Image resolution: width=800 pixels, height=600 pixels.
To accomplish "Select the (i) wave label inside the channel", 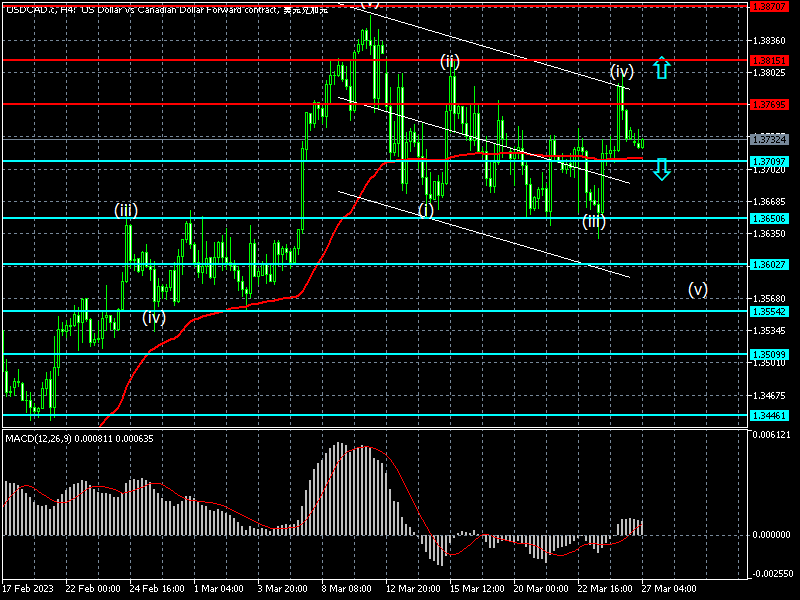I will tap(426, 210).
